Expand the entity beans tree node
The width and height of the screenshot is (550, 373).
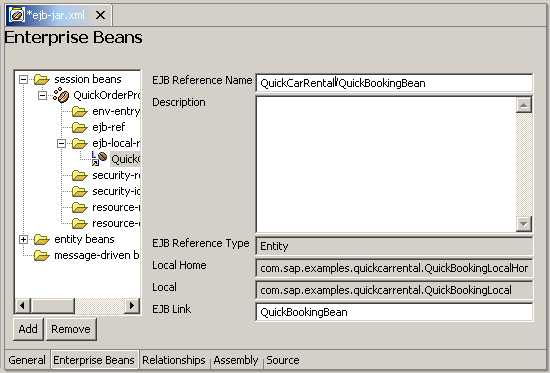[24, 239]
